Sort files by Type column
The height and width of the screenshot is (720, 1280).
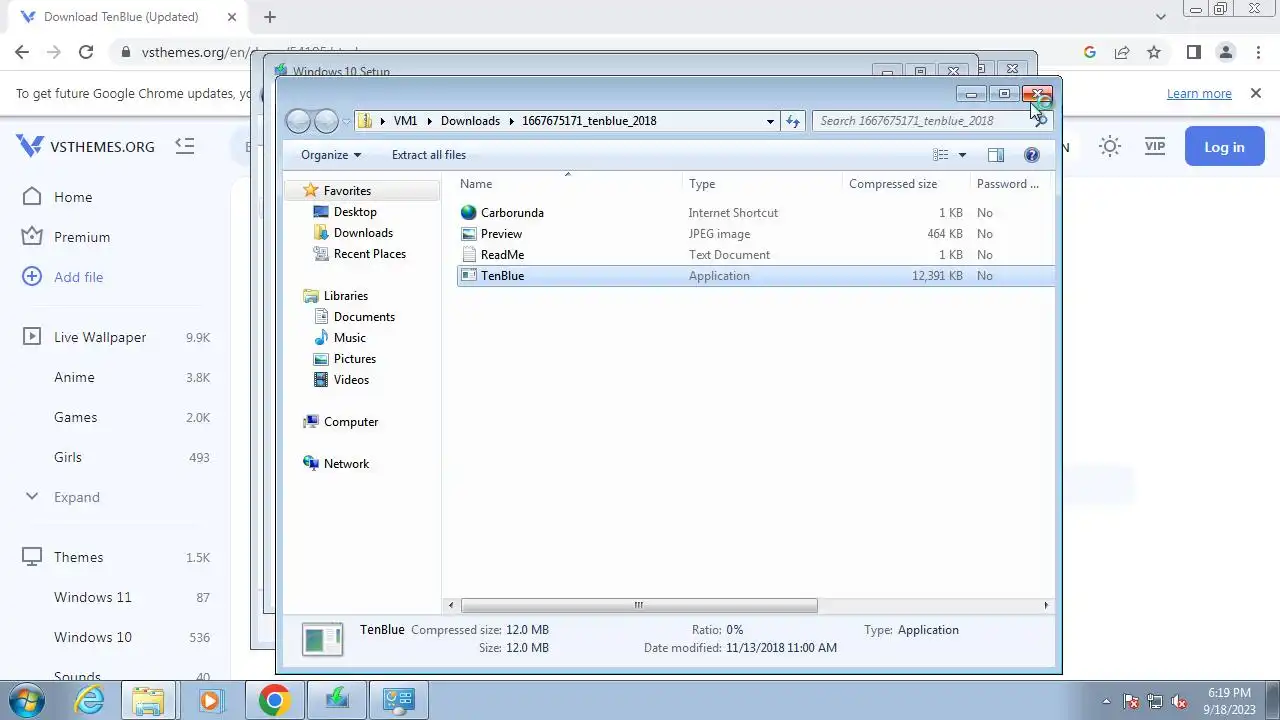763,184
